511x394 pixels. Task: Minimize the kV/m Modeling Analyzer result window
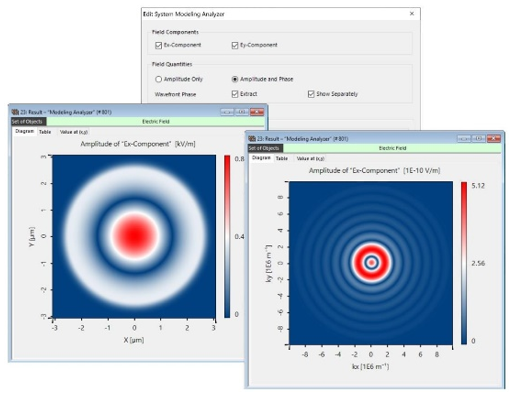click(x=227, y=112)
